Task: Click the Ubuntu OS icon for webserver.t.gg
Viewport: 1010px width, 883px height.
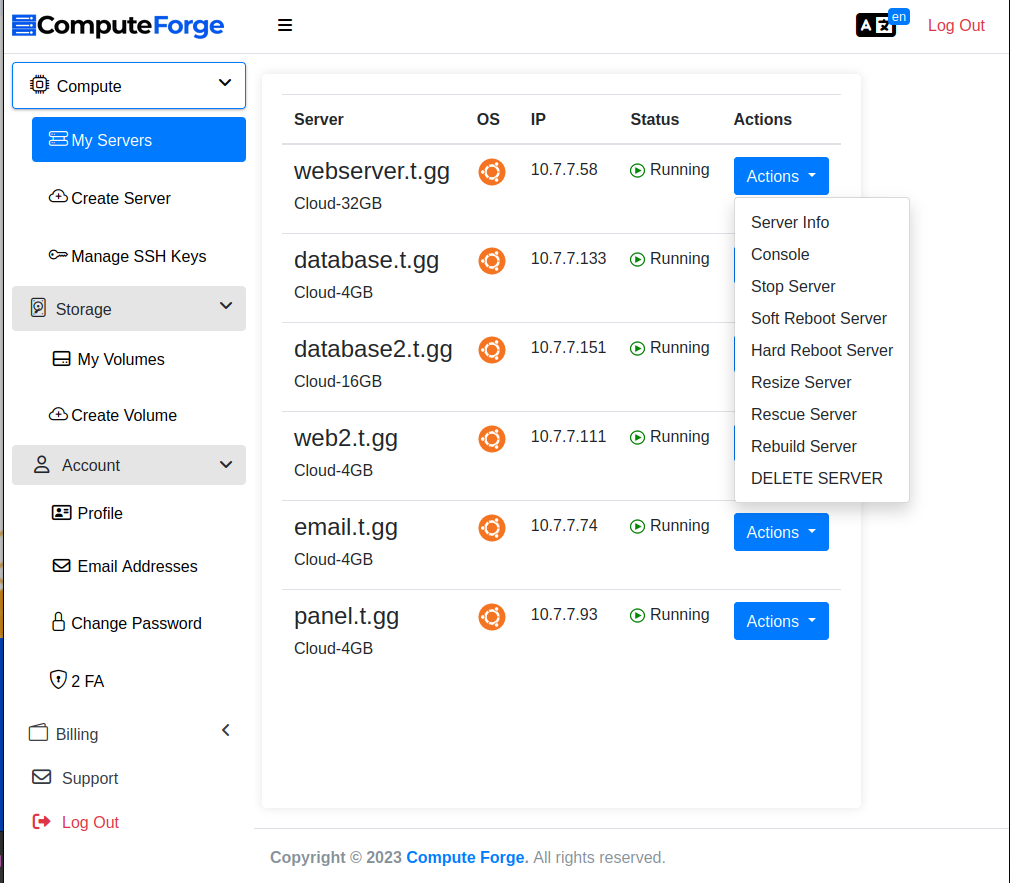Action: [491, 172]
